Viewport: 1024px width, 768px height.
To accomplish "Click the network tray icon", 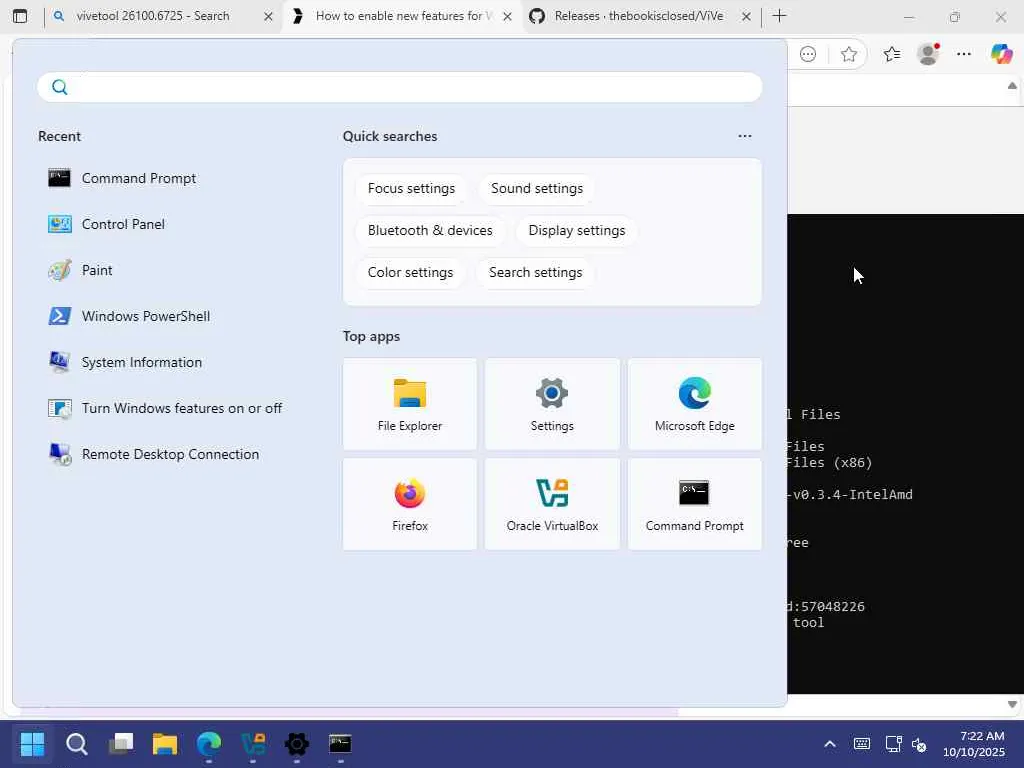I will point(893,744).
